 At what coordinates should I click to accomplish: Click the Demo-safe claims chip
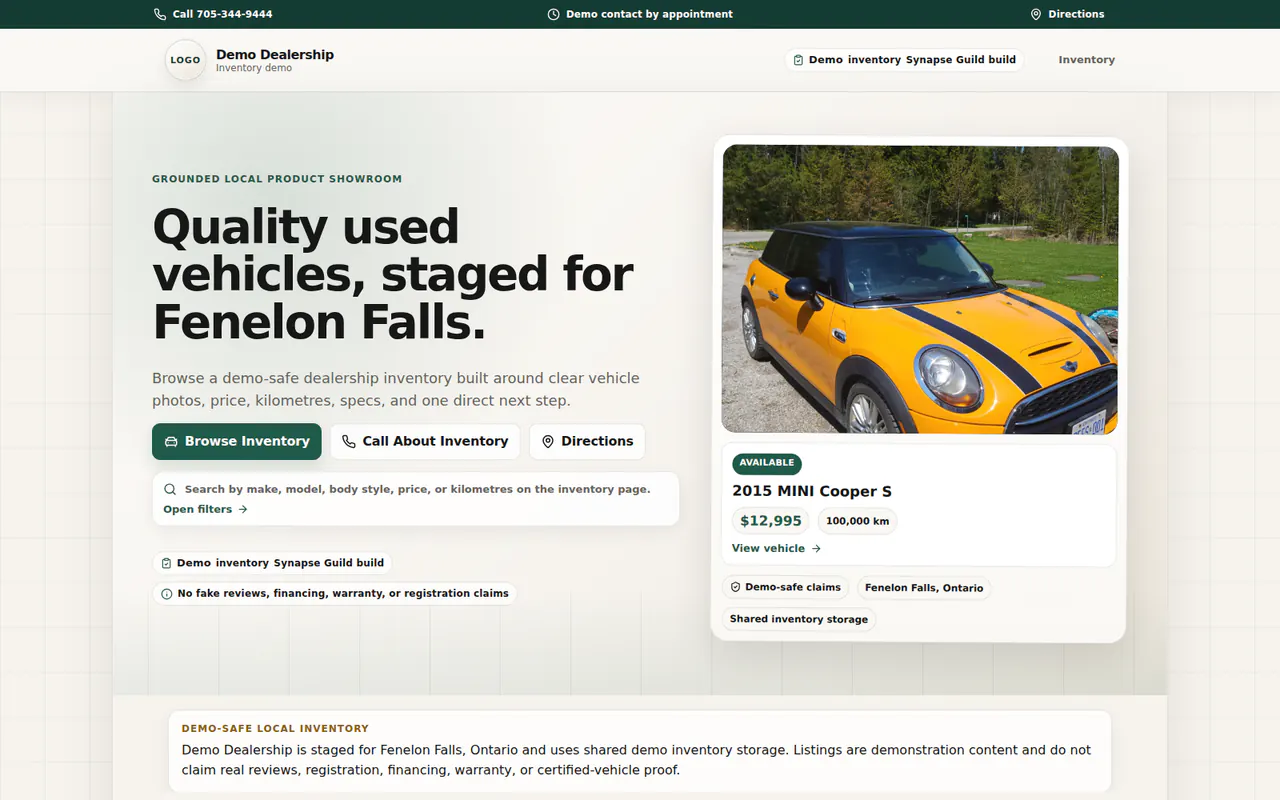click(x=785, y=588)
